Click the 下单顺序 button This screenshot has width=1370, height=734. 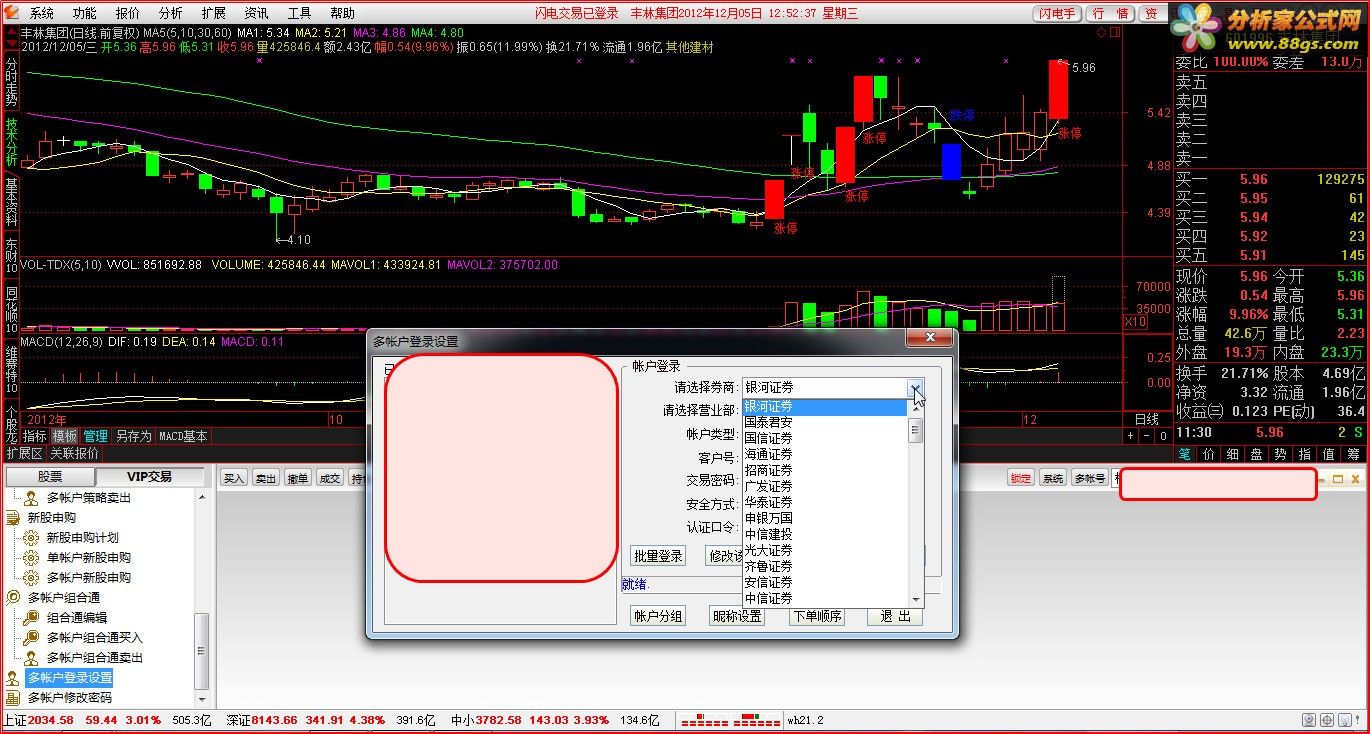pyautogui.click(x=817, y=617)
